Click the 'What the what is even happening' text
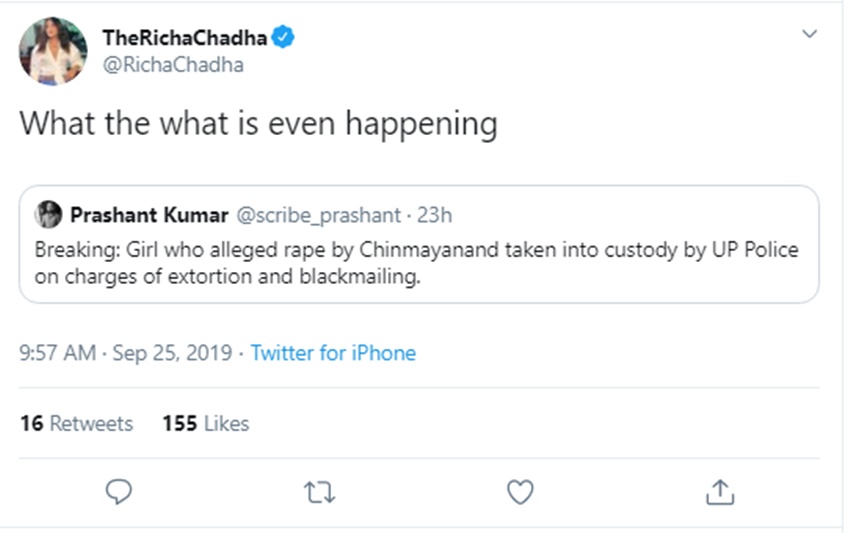 tap(258, 124)
